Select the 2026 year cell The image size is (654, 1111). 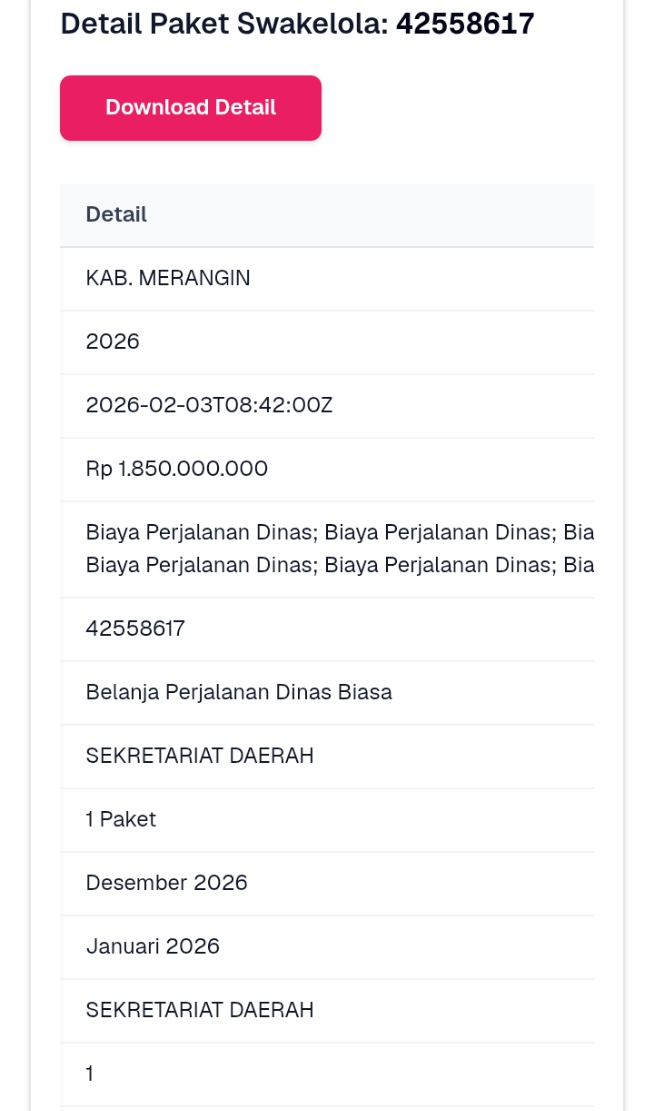coord(327,342)
